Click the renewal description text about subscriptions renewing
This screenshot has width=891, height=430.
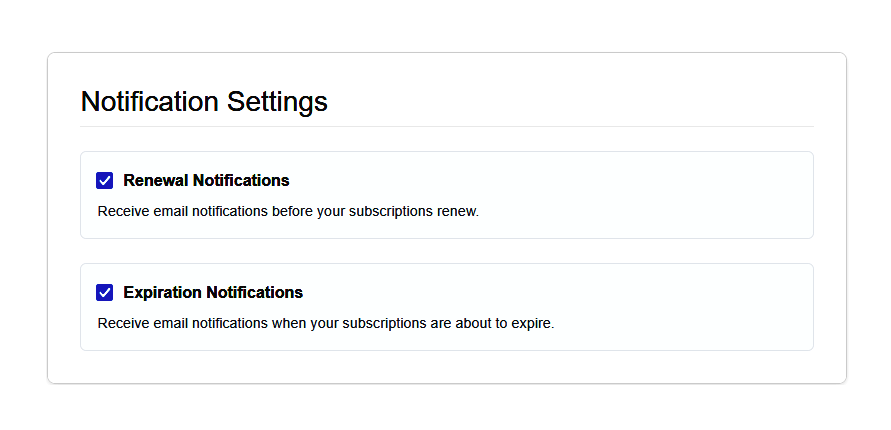pos(288,212)
